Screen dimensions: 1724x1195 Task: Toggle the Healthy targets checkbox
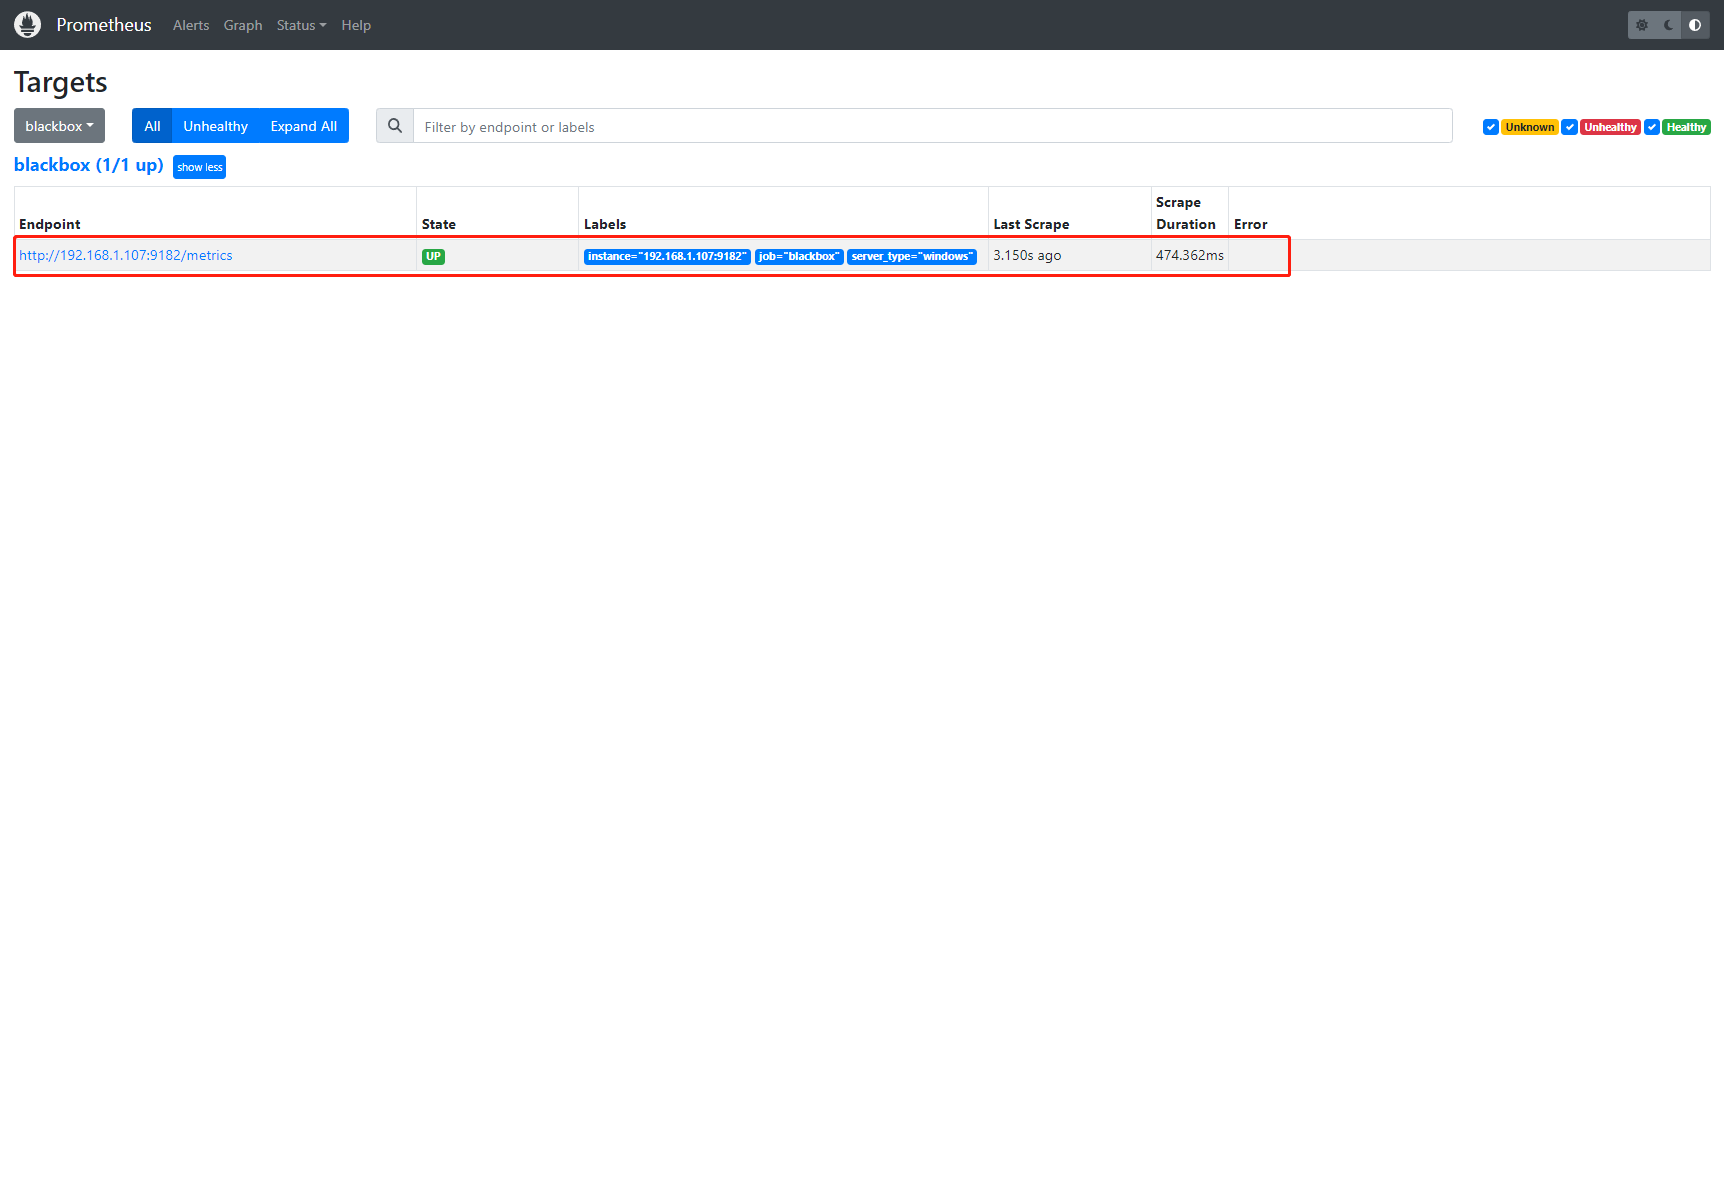tap(1652, 127)
